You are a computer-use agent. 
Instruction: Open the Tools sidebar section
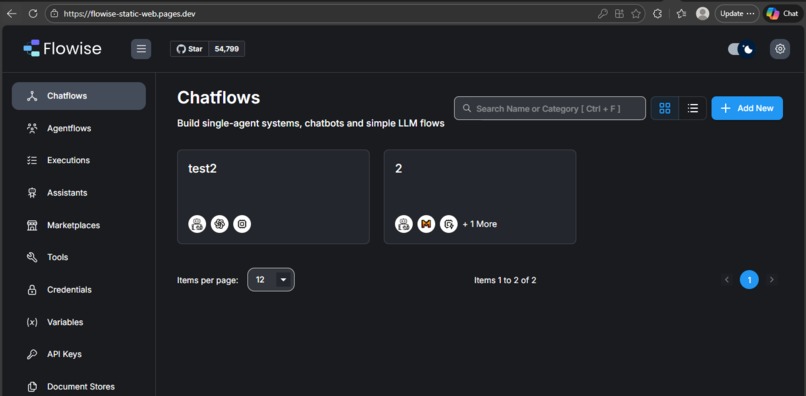pyautogui.click(x=79, y=257)
